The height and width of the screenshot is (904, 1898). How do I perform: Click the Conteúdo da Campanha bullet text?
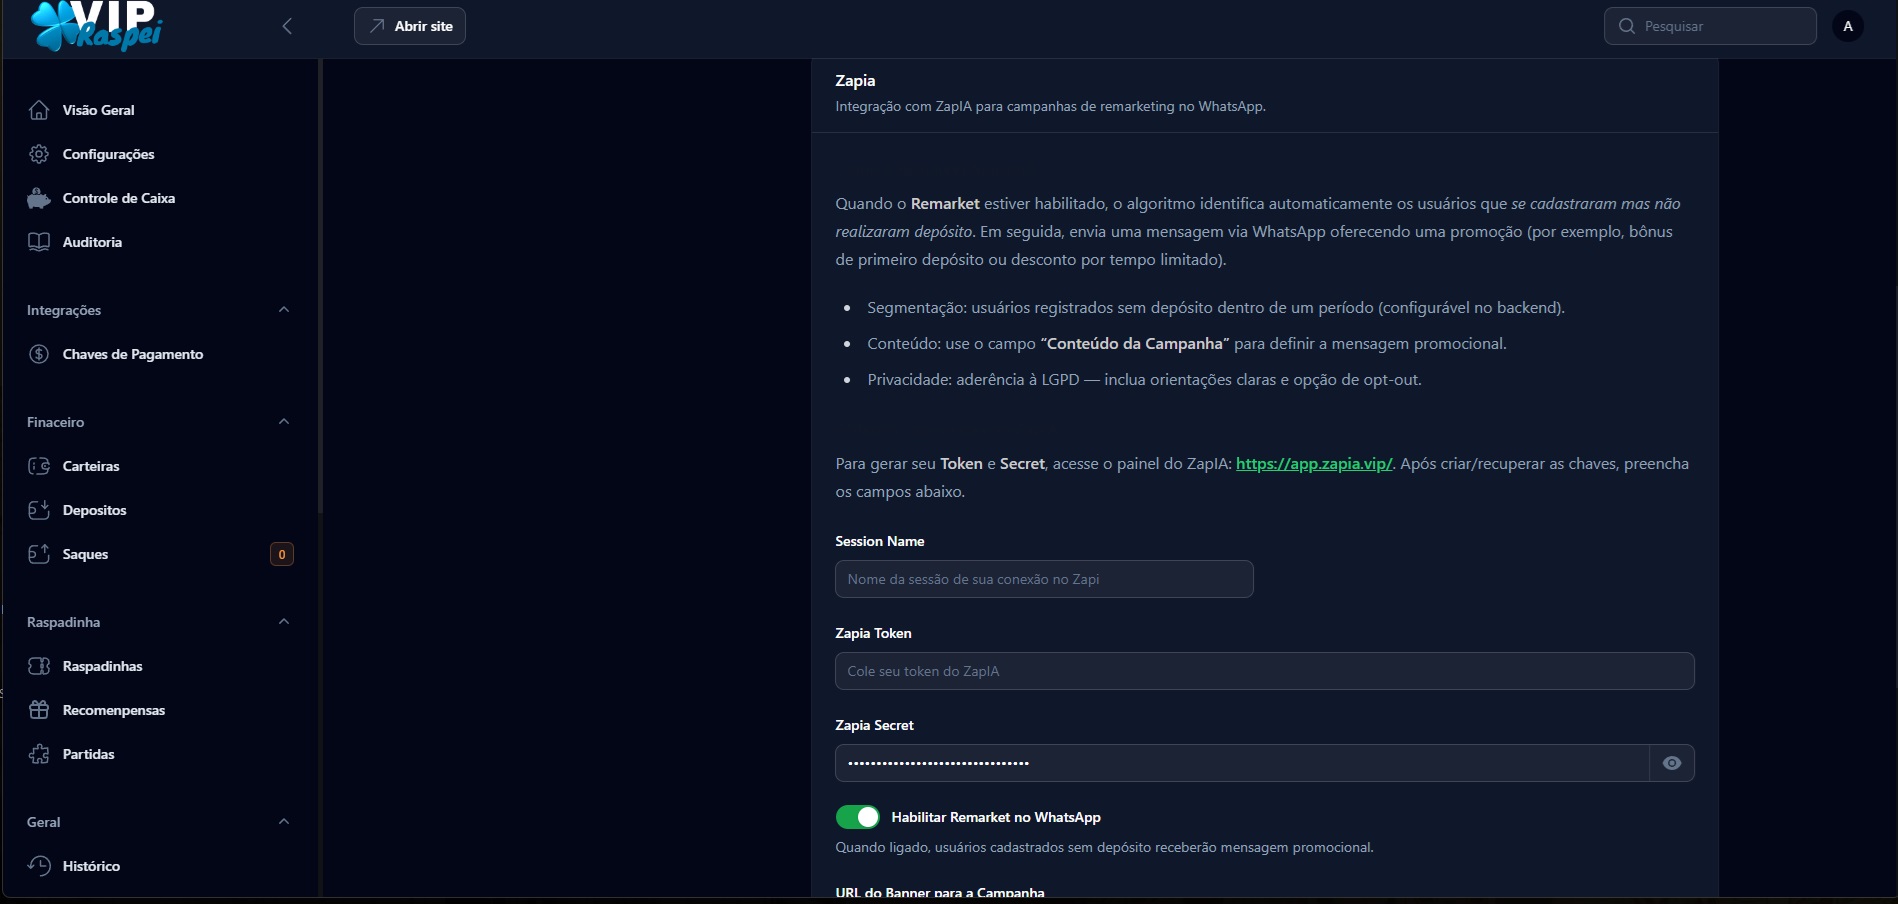tap(1187, 344)
